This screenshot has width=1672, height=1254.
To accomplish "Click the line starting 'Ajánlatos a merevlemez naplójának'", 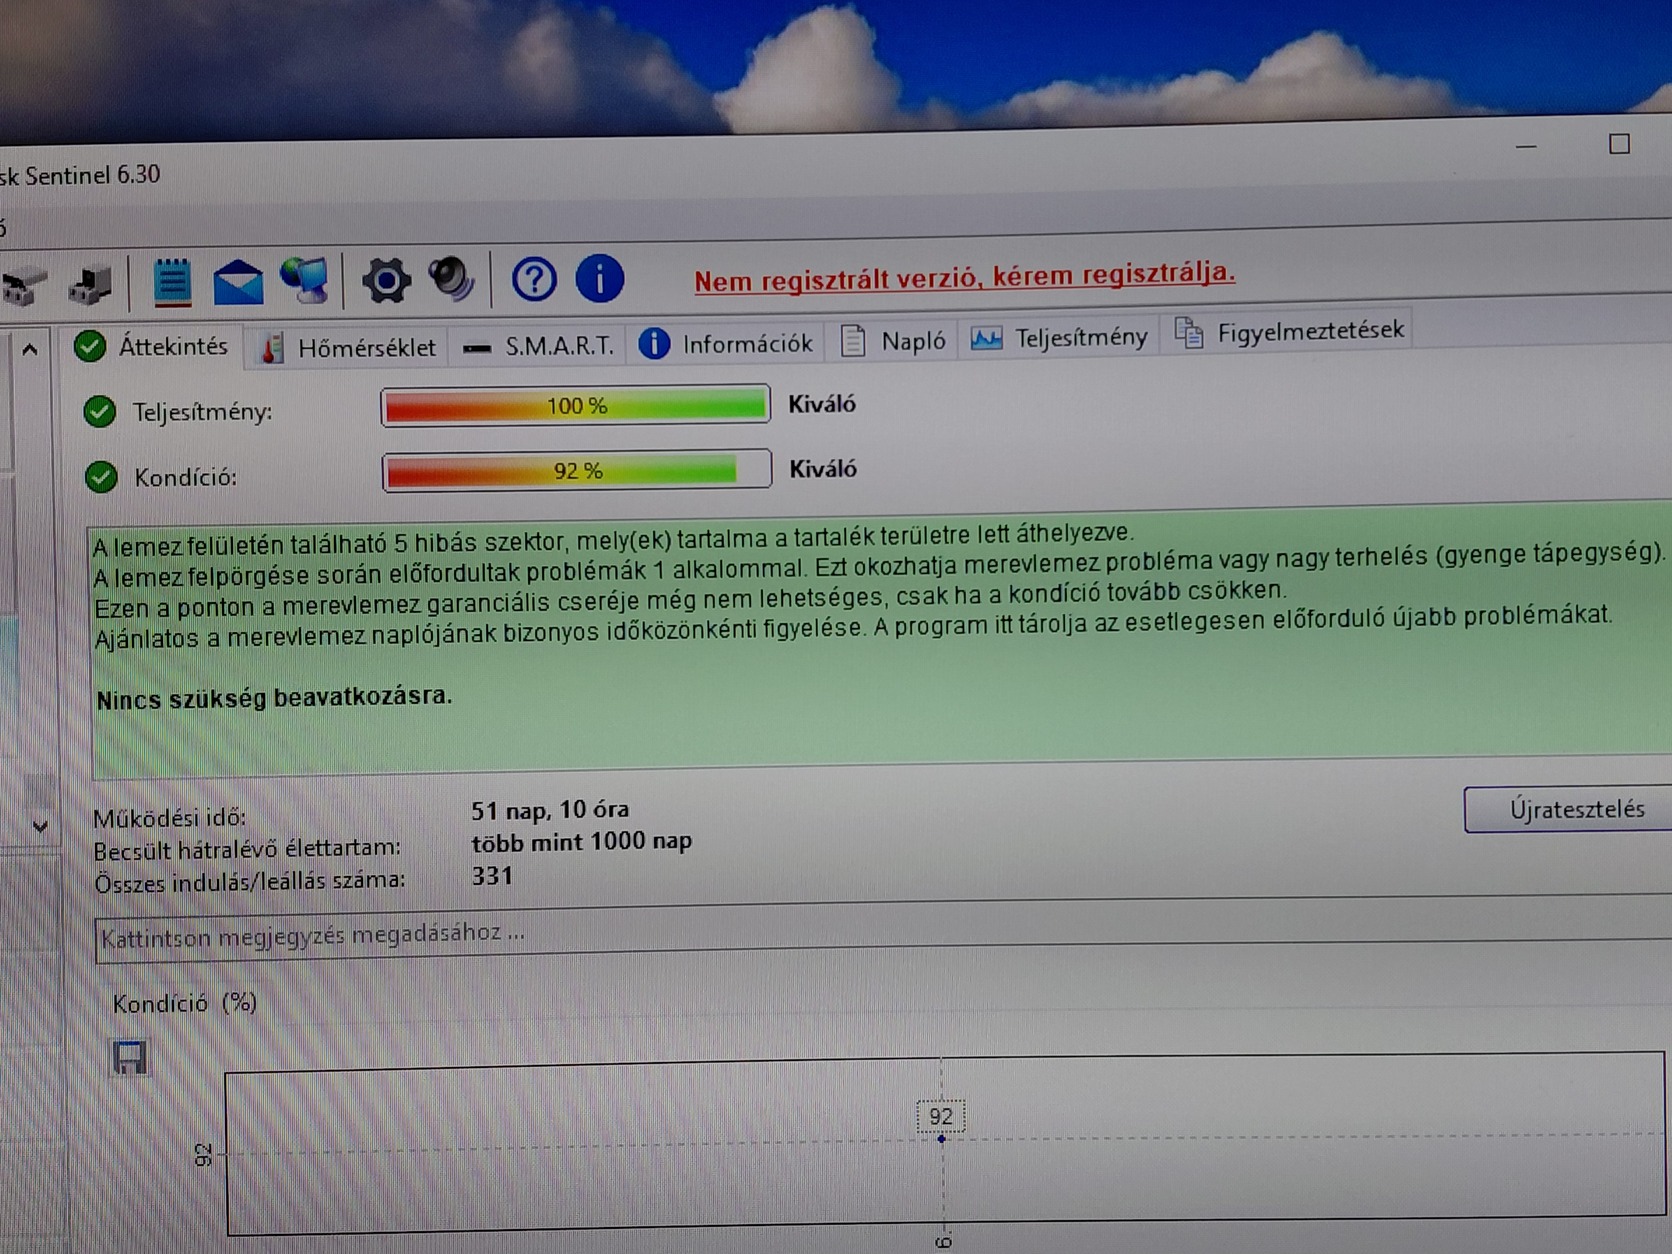I will point(854,627).
